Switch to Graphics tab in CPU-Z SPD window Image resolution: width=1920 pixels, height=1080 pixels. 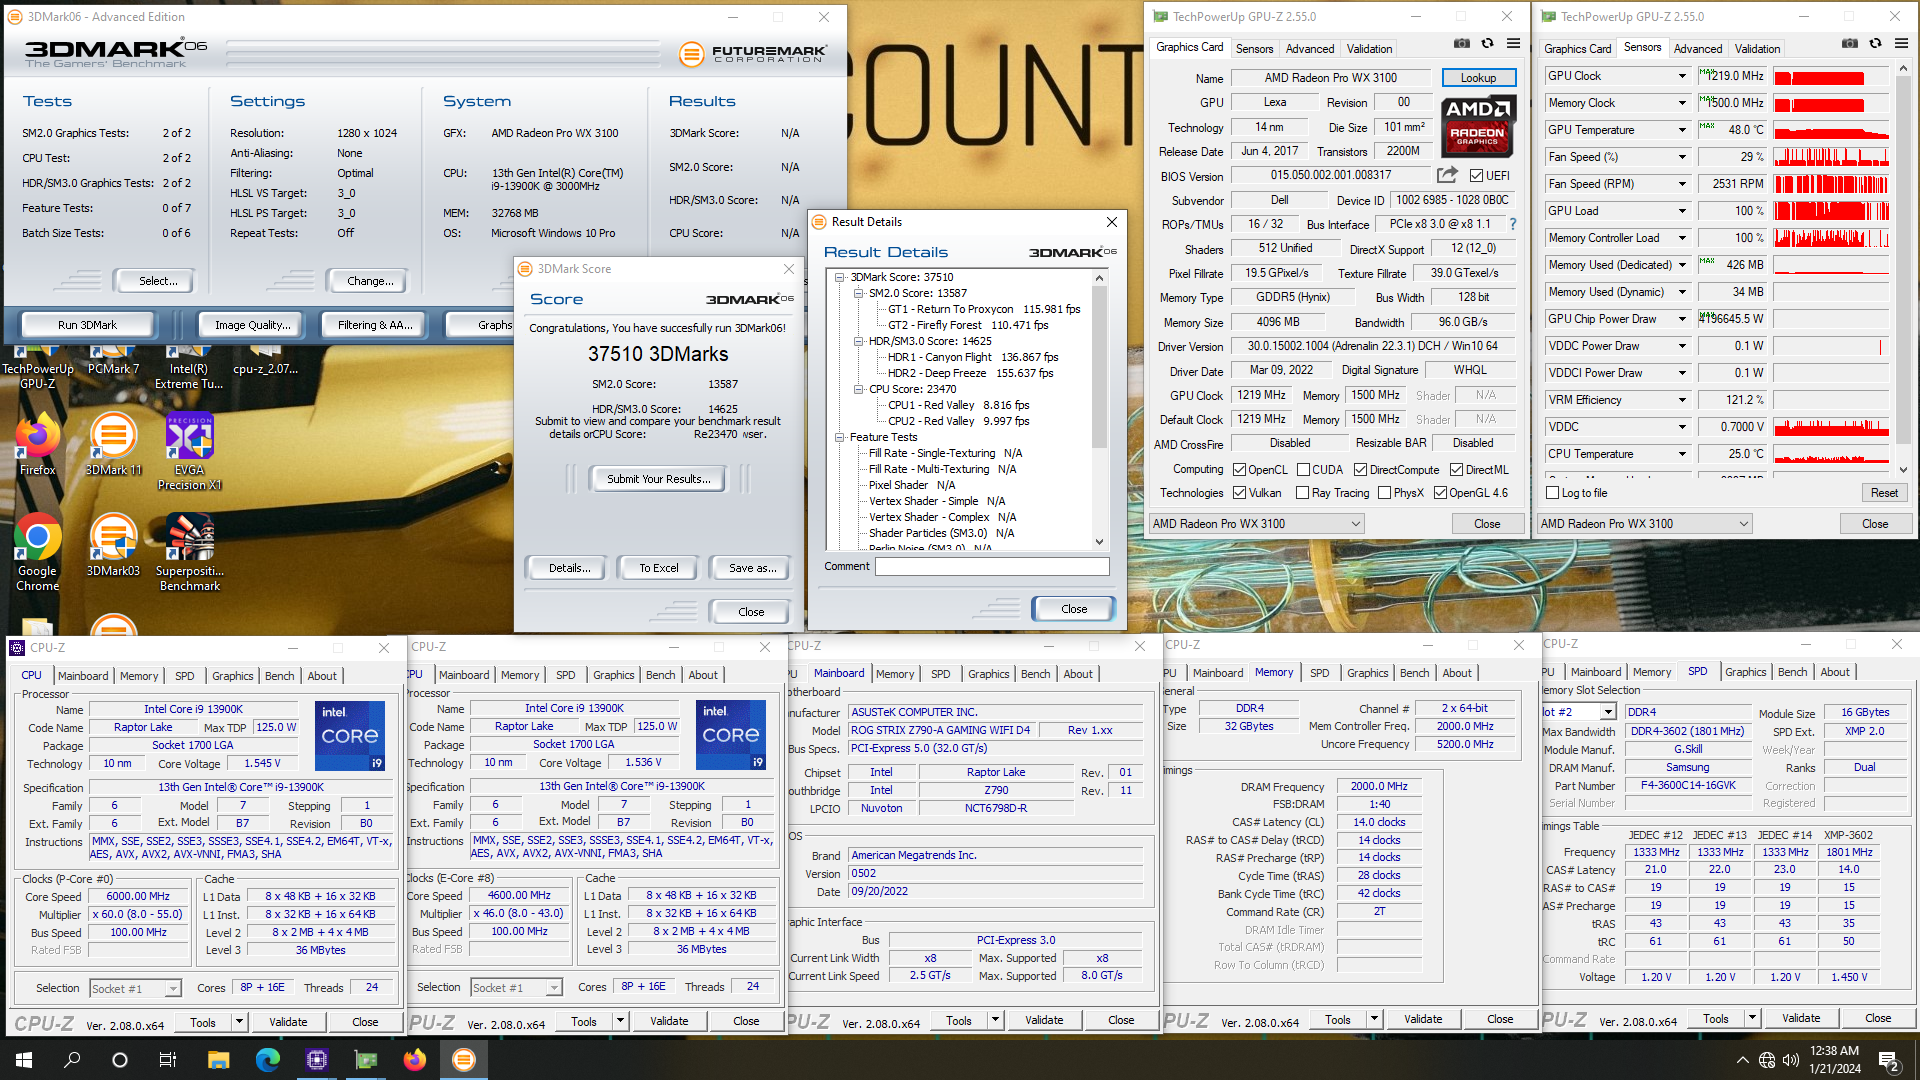click(1745, 672)
